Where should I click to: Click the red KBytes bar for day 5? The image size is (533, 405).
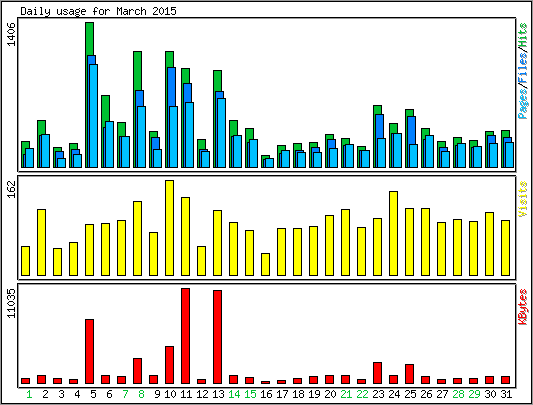89,352
